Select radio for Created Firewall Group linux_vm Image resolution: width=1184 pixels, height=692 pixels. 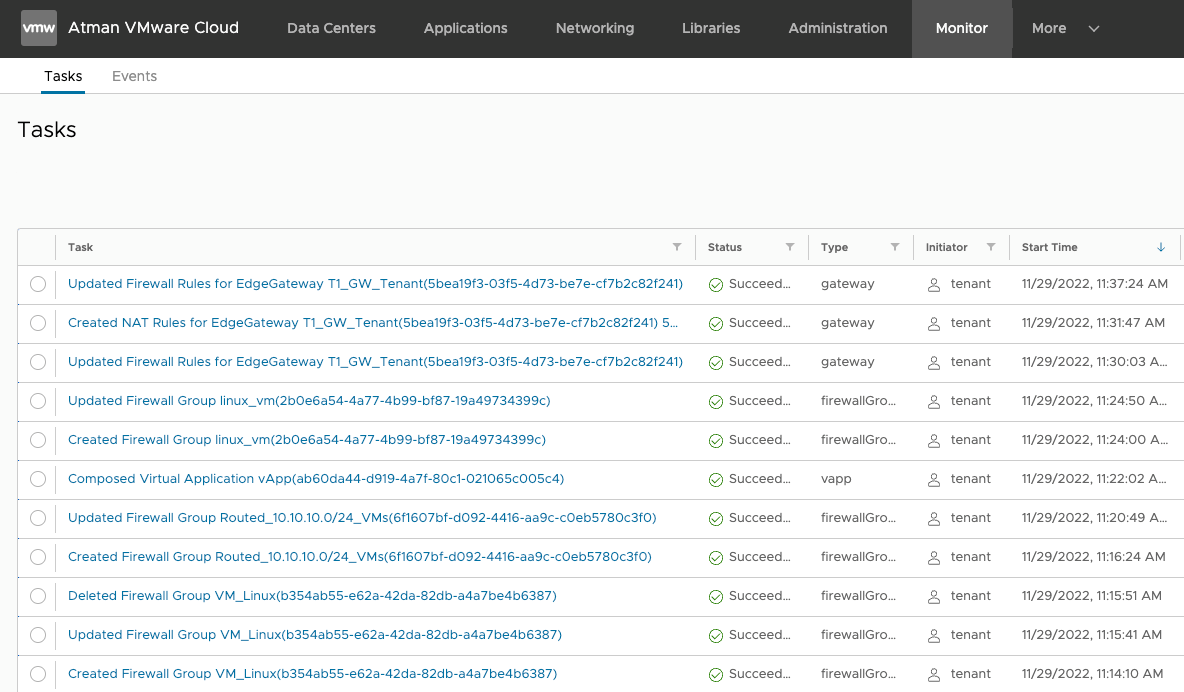38,440
